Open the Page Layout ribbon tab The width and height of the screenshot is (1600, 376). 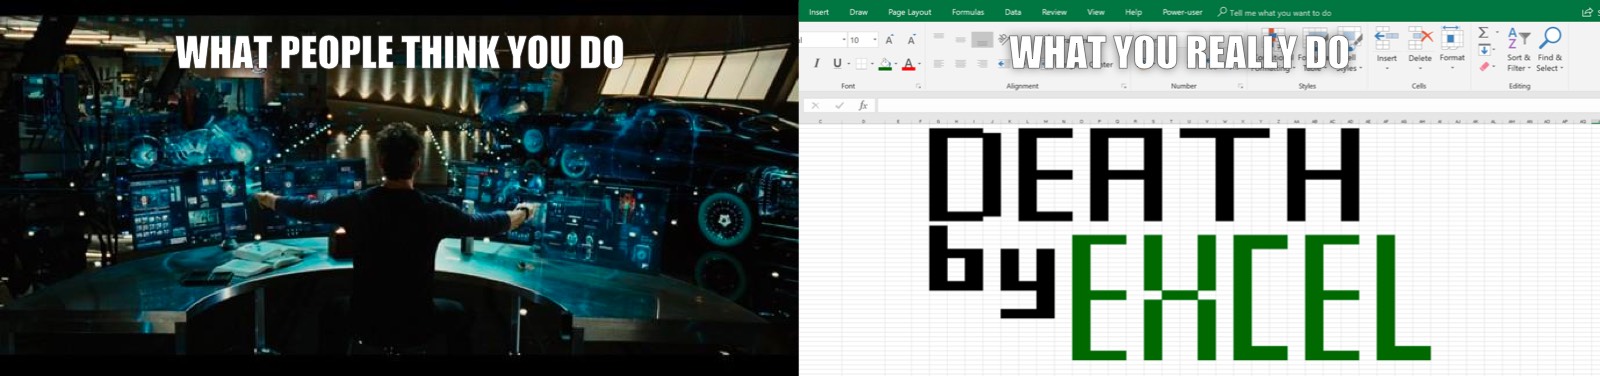(909, 12)
